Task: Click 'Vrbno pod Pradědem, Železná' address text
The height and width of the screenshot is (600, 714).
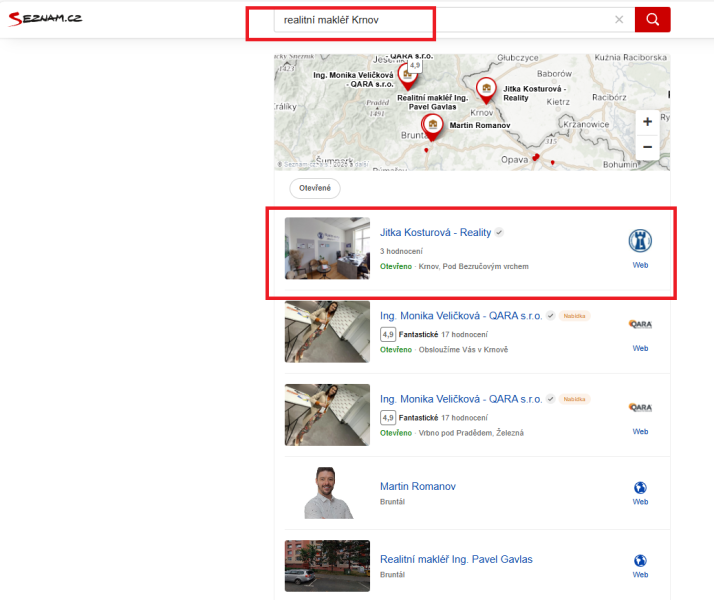Action: coord(471,433)
